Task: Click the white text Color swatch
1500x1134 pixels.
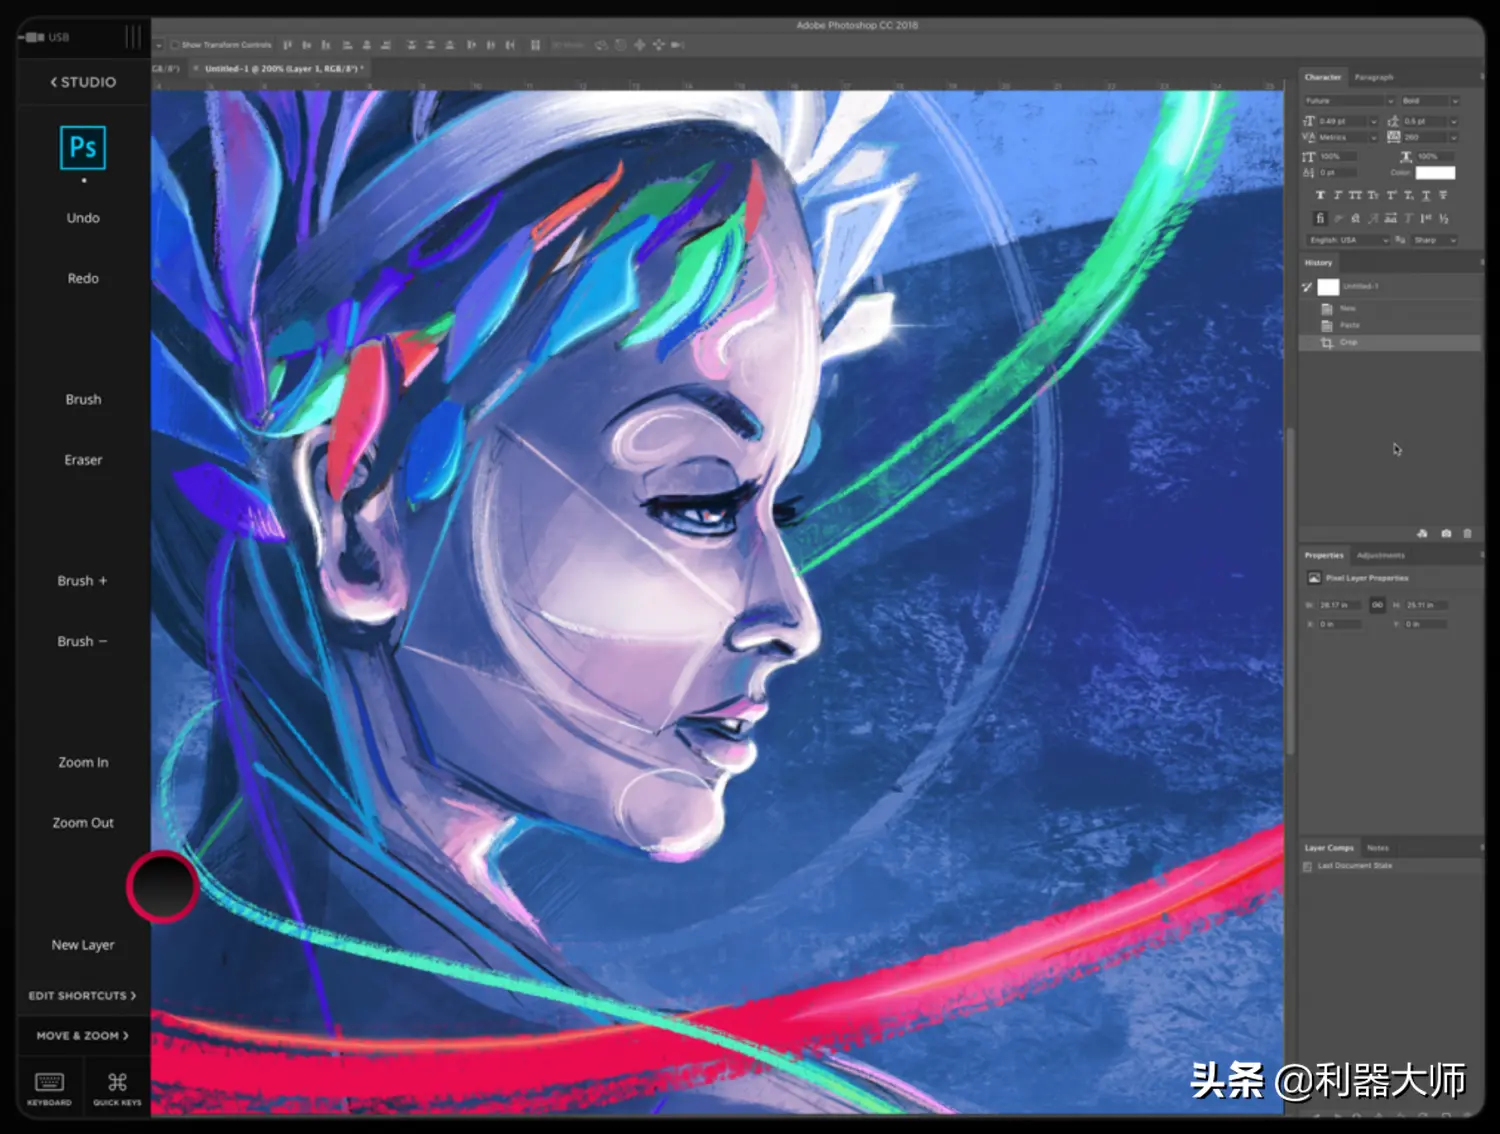Action: coord(1435,173)
